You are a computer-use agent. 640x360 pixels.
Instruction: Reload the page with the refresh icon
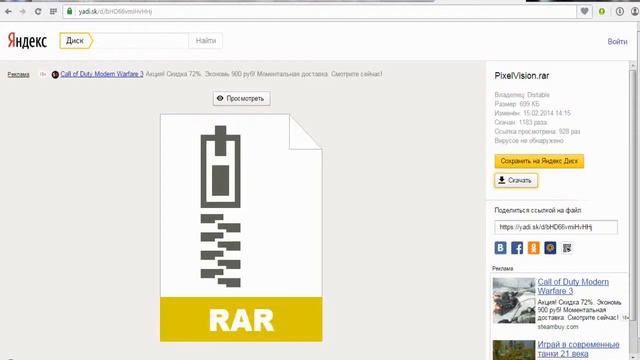tap(38, 11)
